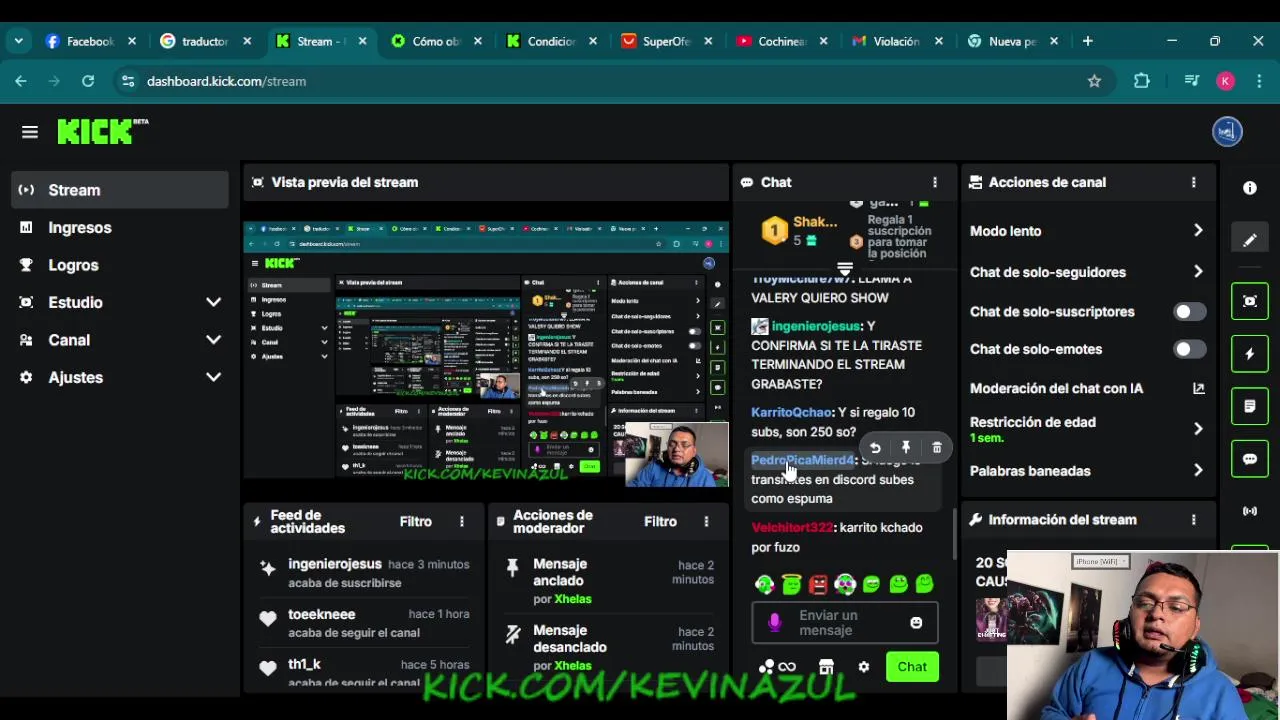
Task: Click the channel points infinity icon
Action: point(787,667)
